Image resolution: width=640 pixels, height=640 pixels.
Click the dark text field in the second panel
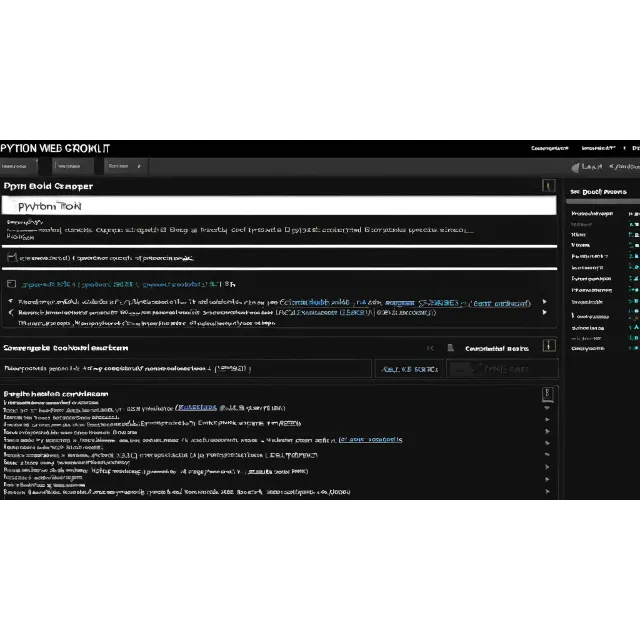186,369
